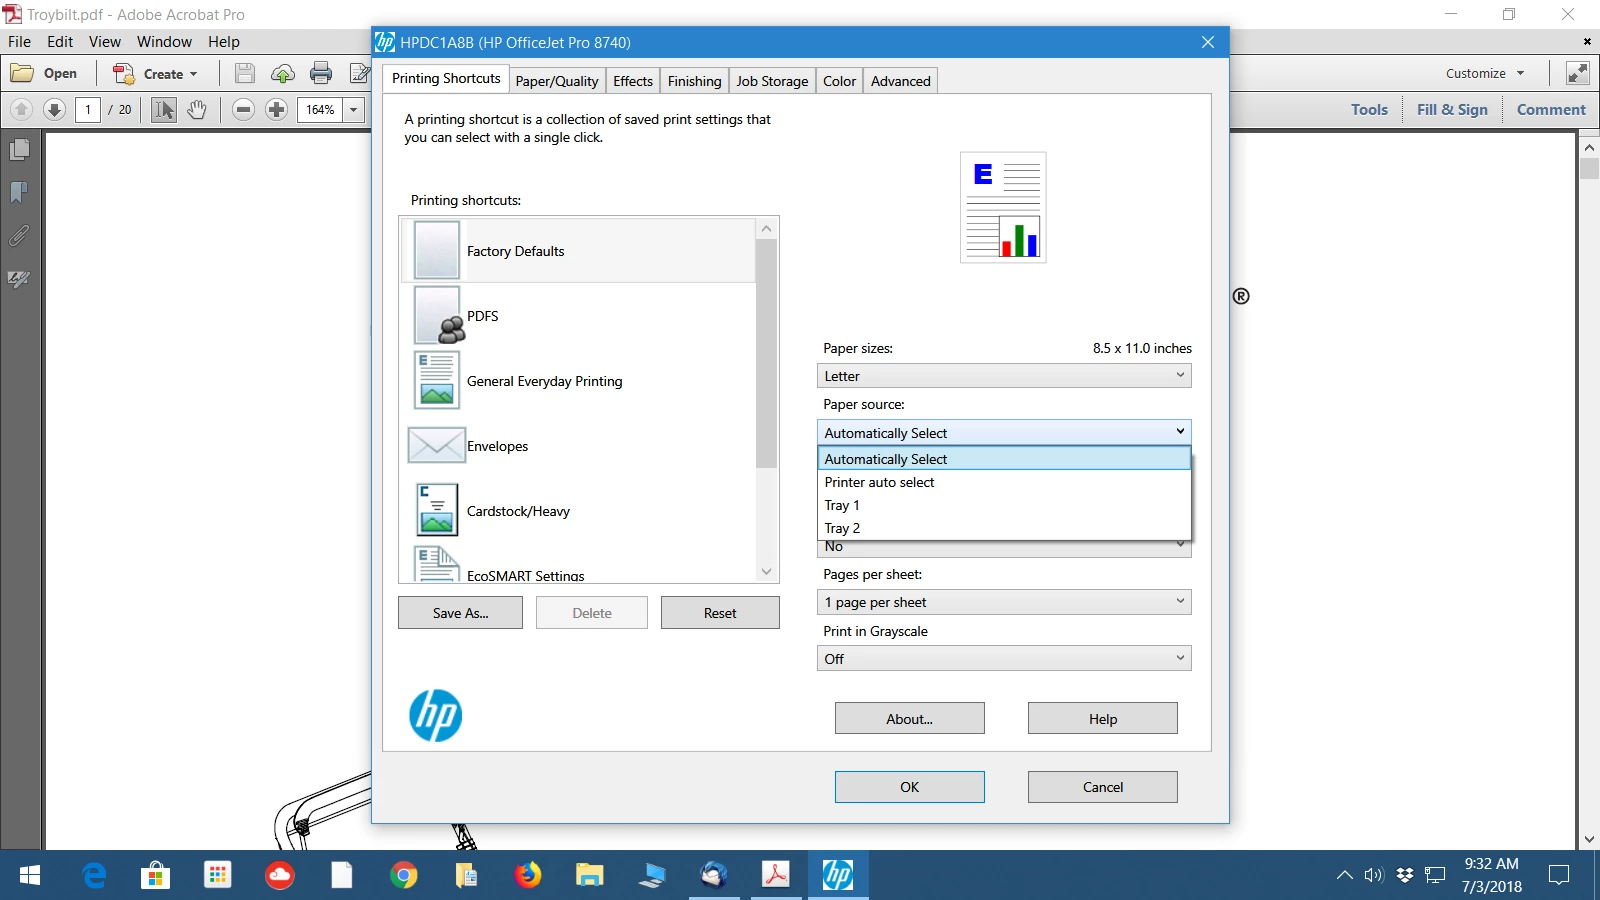Image resolution: width=1600 pixels, height=900 pixels.
Task: Open File Explorer from taskbar
Action: click(590, 876)
